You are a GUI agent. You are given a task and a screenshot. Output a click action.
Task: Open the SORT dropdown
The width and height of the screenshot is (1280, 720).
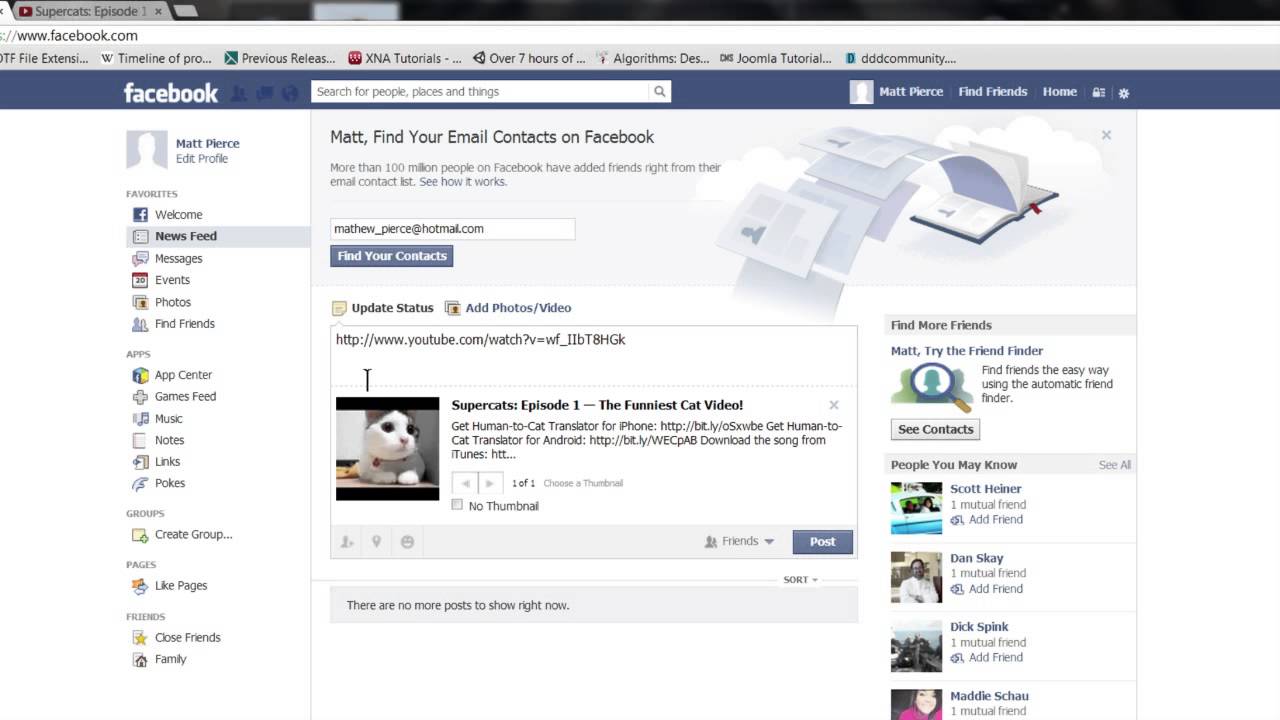(800, 580)
